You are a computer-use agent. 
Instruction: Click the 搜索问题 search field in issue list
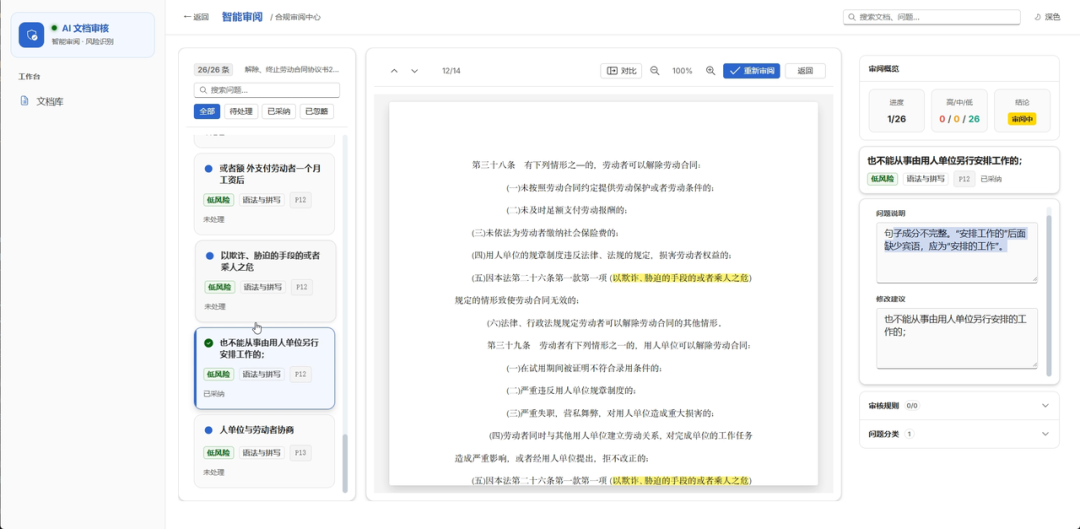(x=267, y=90)
